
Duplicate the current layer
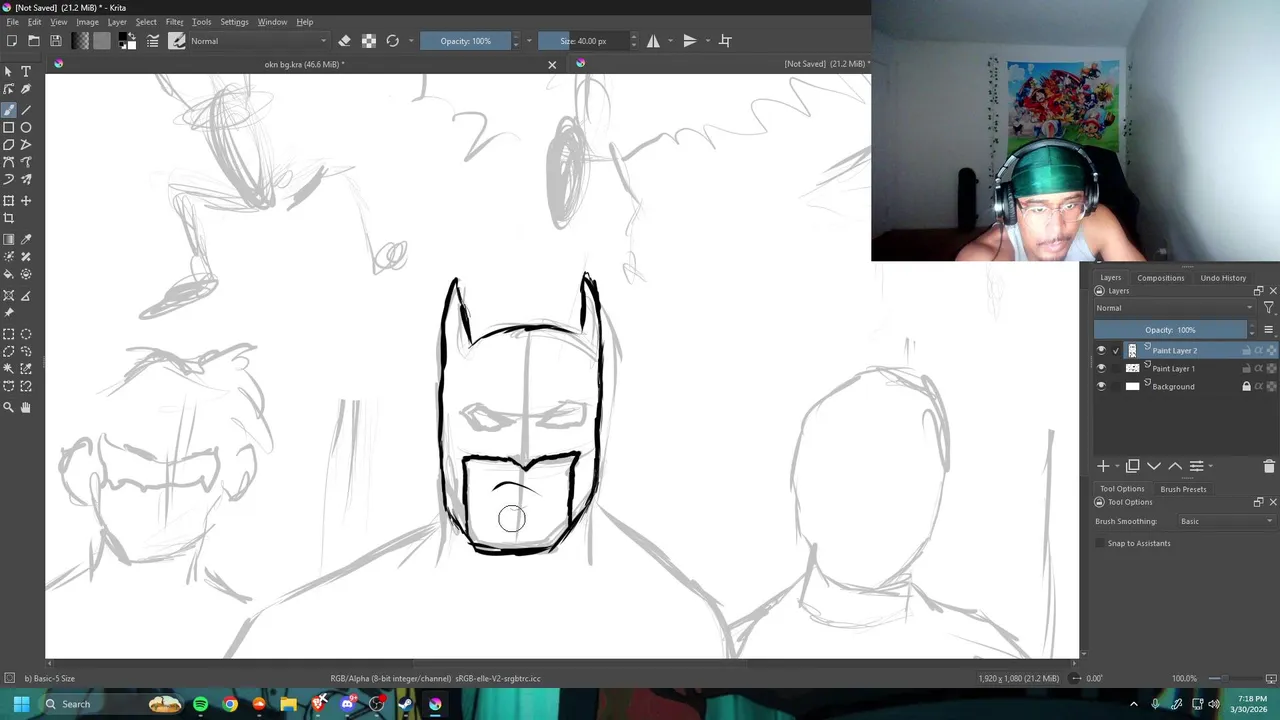point(1132,466)
